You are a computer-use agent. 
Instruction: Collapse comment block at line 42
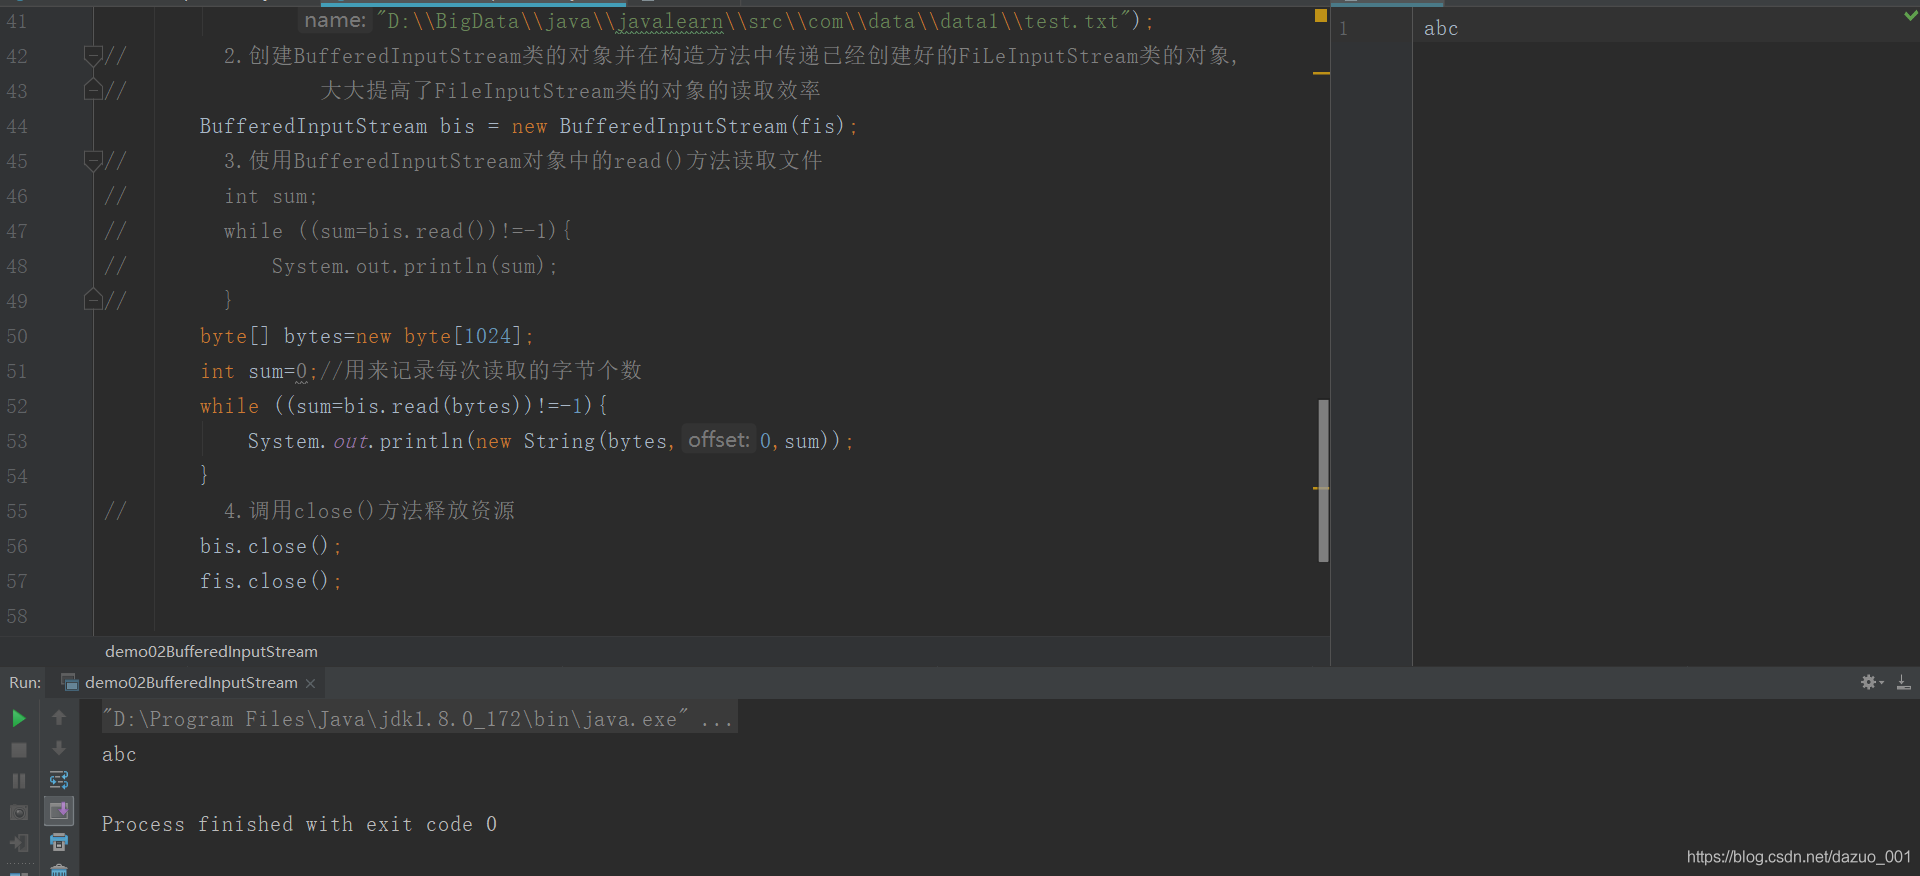point(93,55)
